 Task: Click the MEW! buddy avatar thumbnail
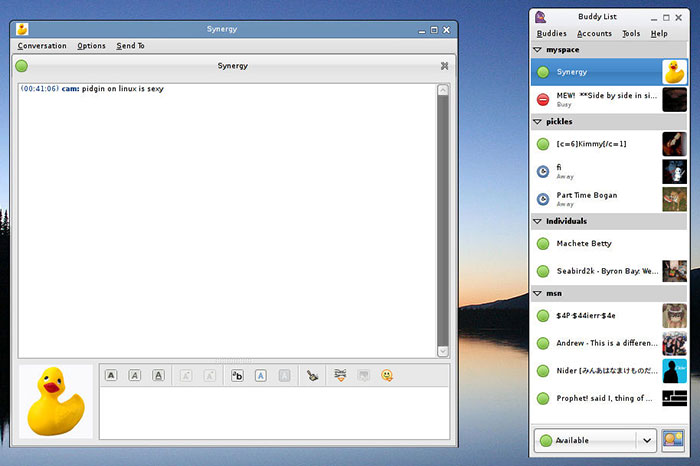[675, 99]
